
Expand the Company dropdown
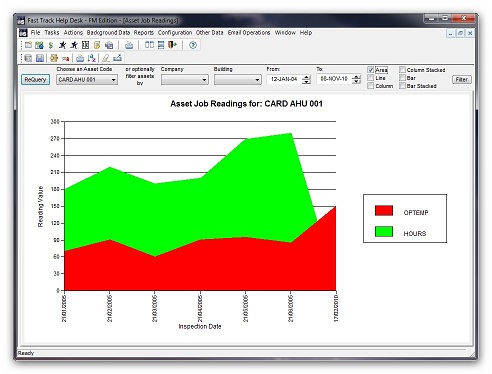click(x=185, y=80)
